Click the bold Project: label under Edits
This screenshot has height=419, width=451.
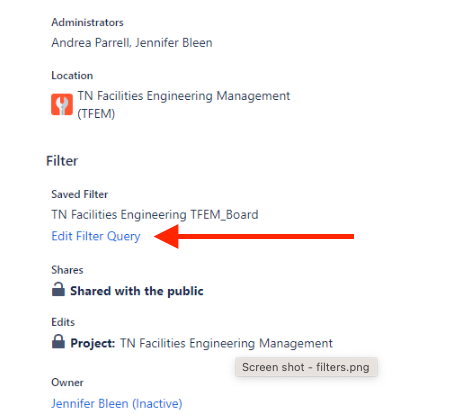[x=93, y=343]
